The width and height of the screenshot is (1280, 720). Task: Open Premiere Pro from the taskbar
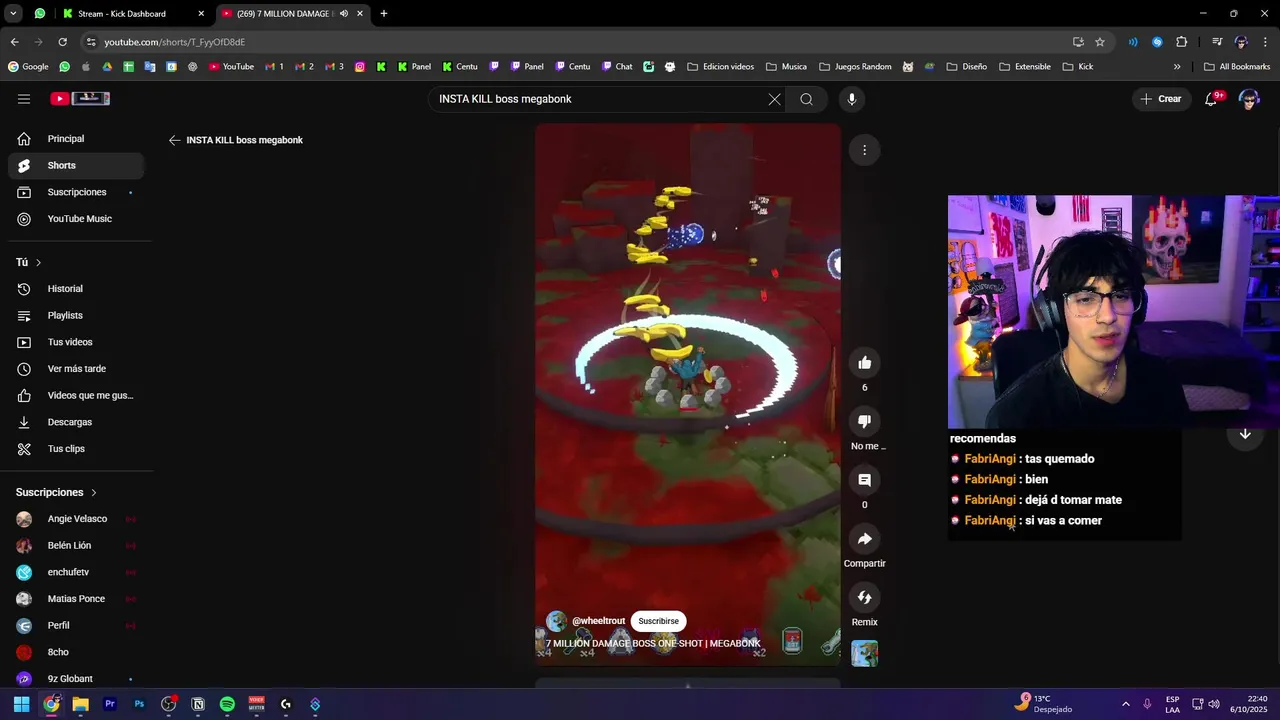tap(110, 704)
